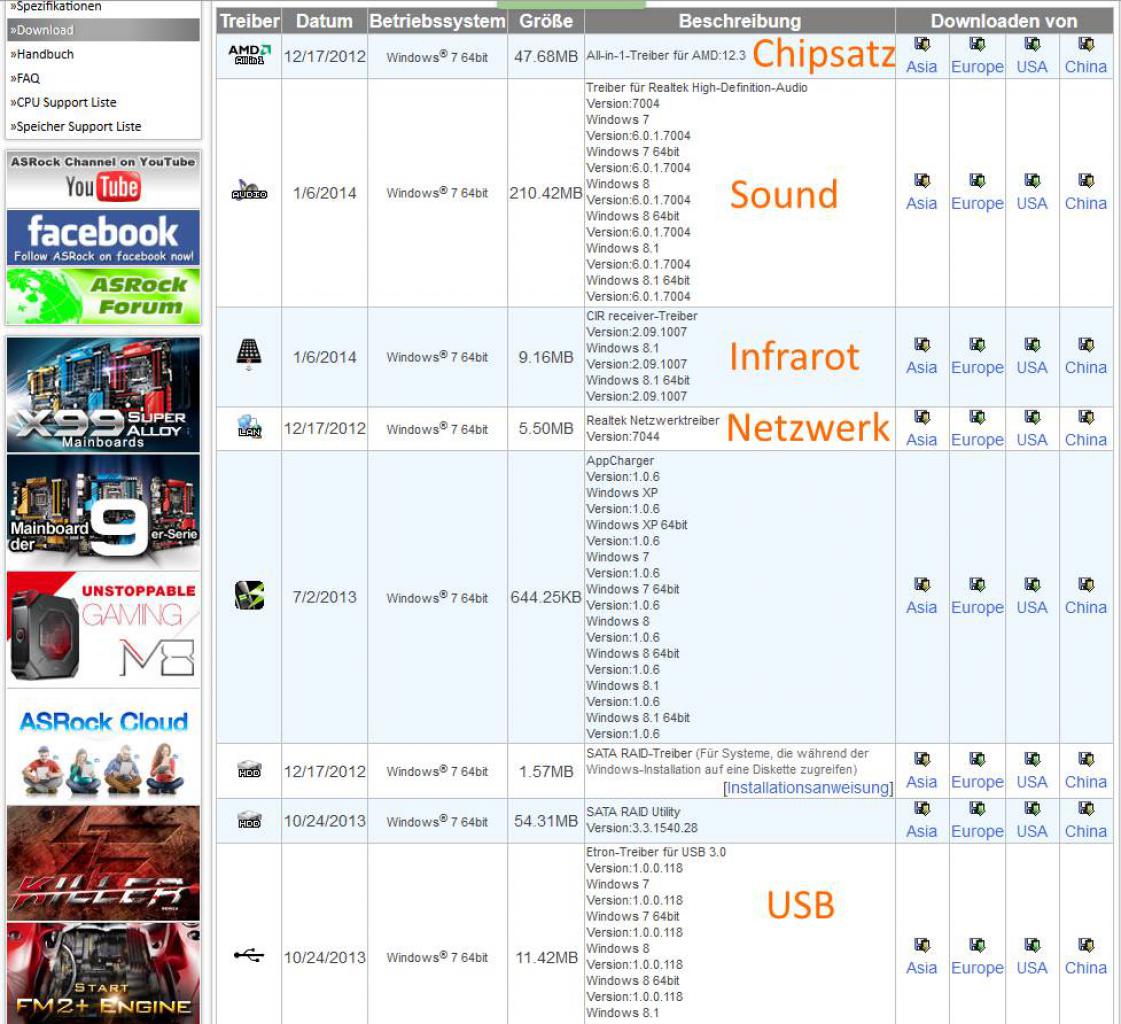
Task: Click Asia download icon for audio driver
Action: point(922,180)
